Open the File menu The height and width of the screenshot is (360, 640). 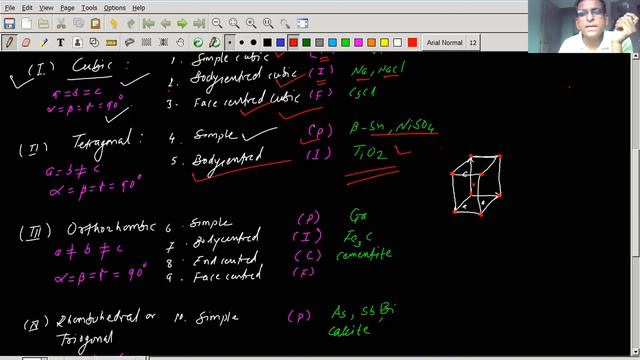(x=9, y=8)
